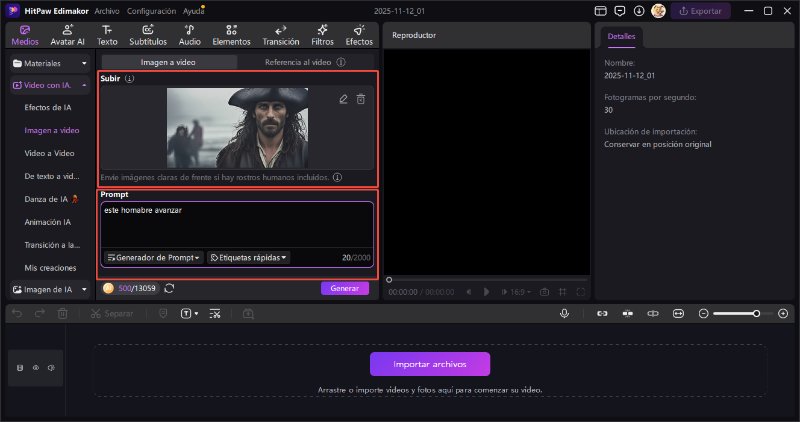Open the Subtítulos section

click(148, 35)
